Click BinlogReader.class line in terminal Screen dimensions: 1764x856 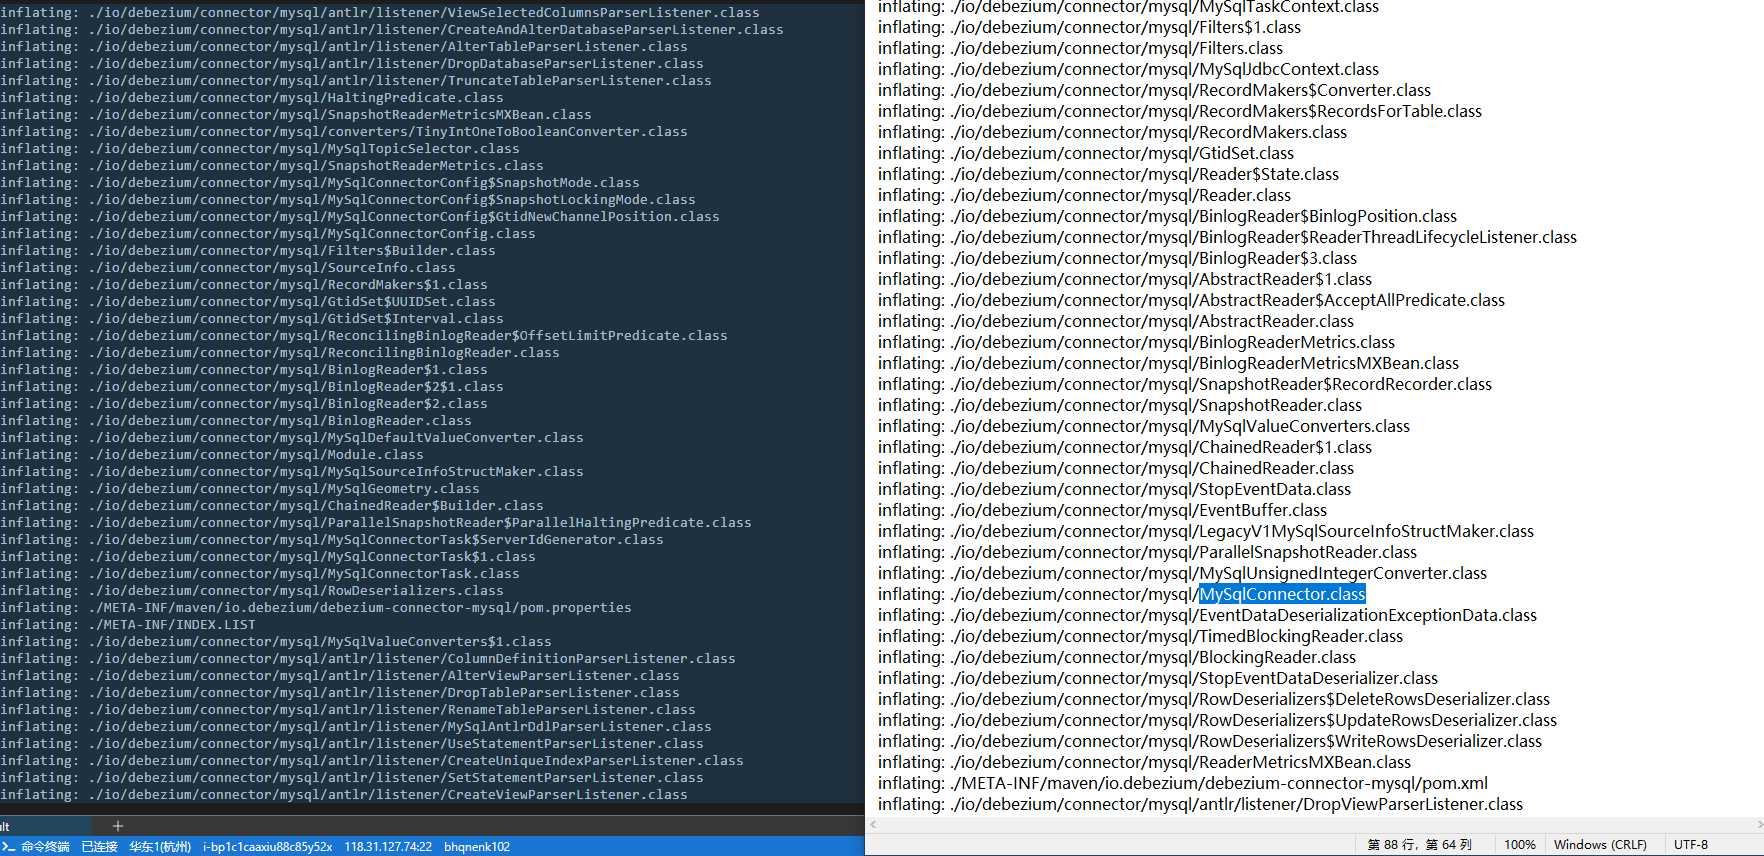(x=236, y=420)
